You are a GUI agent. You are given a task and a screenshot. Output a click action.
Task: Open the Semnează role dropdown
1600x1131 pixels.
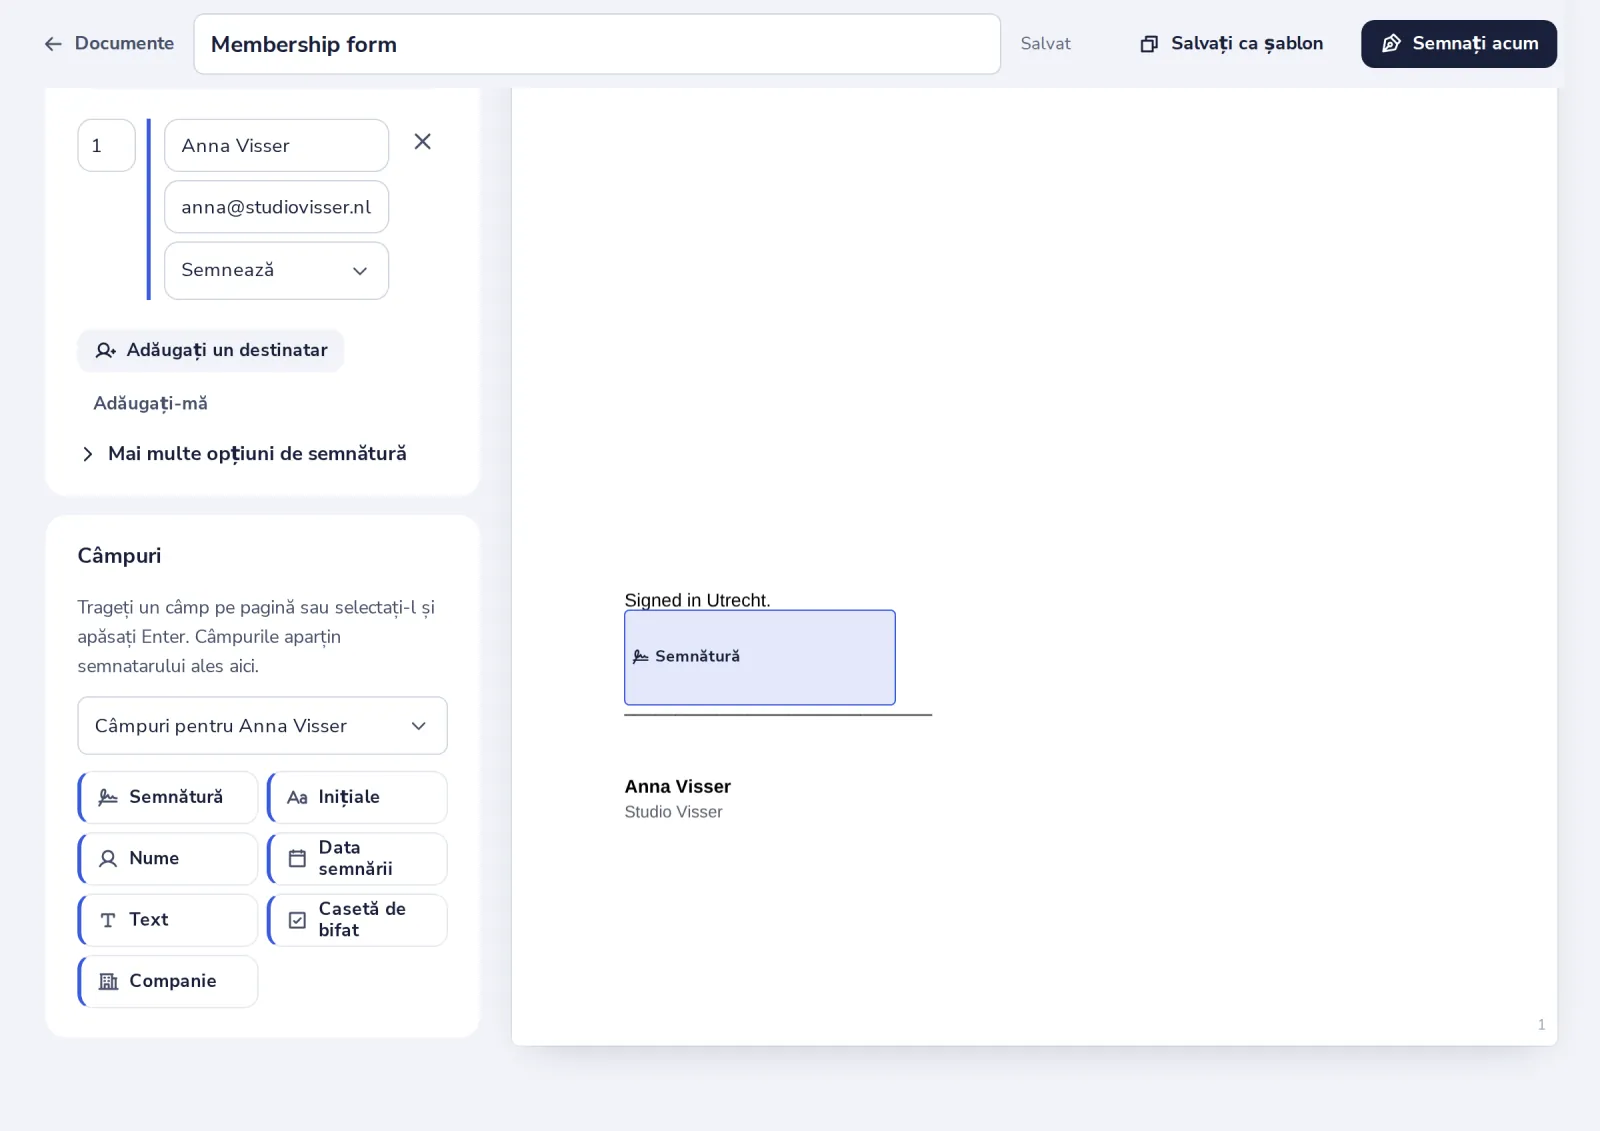click(276, 271)
